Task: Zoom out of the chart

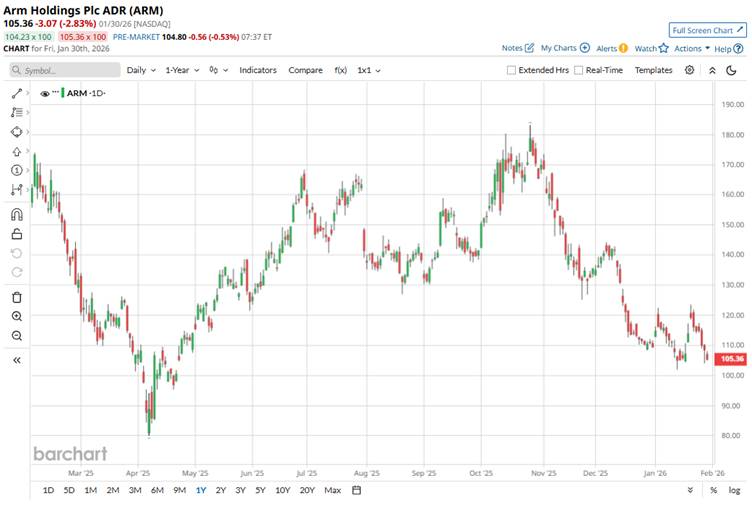Action: coord(17,335)
